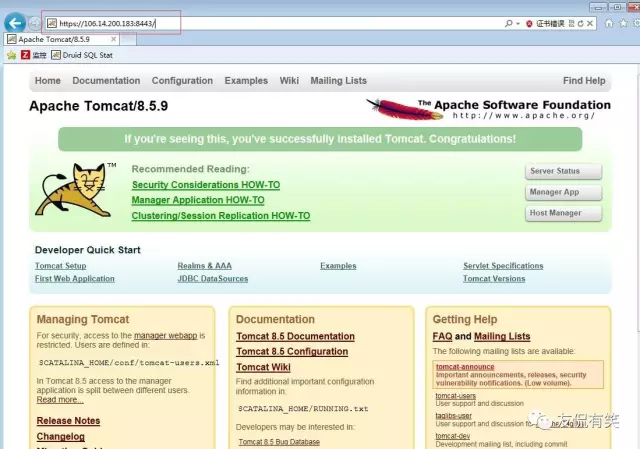Screen dimensions: 640x449
Task: Click Find Help in the navbar
Action: [x=584, y=81]
